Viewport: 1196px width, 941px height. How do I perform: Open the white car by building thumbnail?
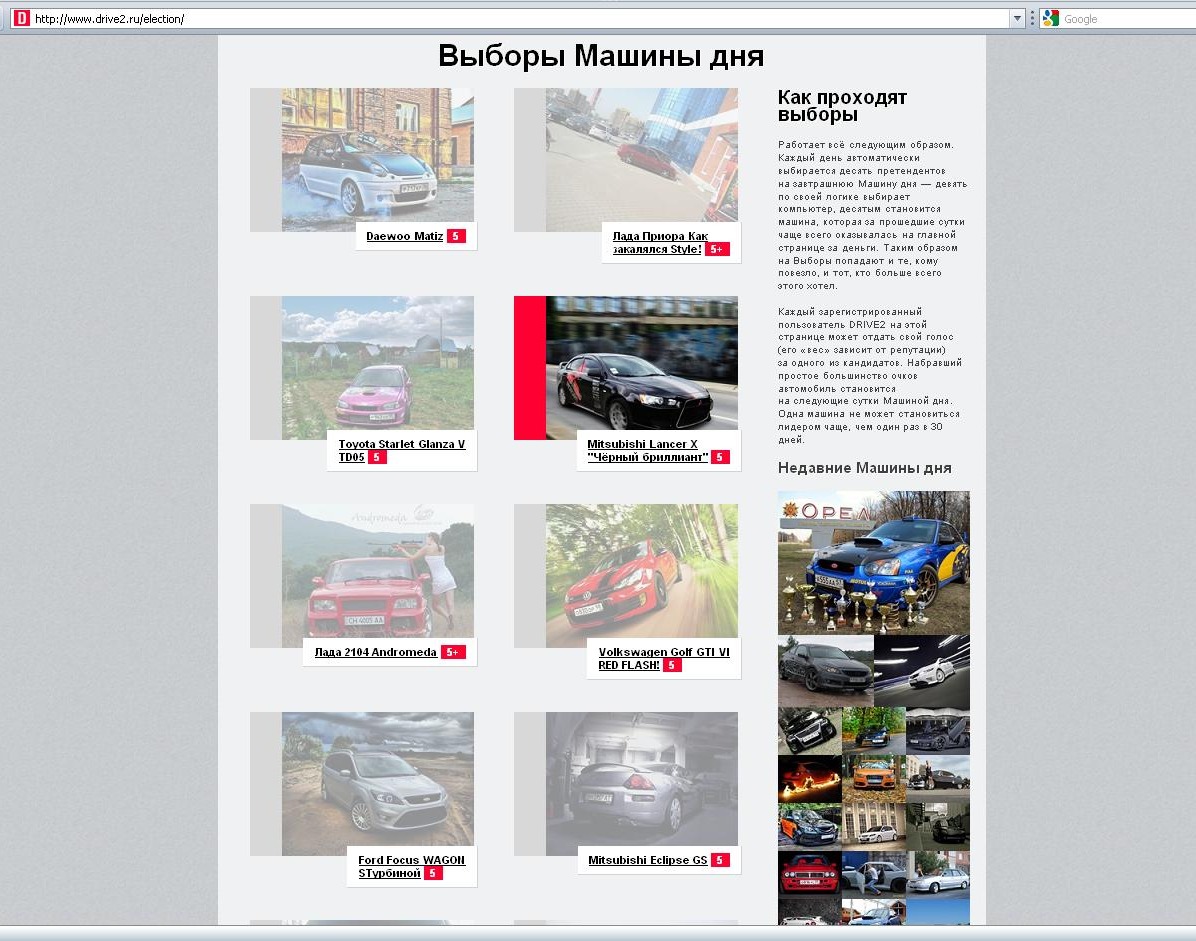(873, 827)
